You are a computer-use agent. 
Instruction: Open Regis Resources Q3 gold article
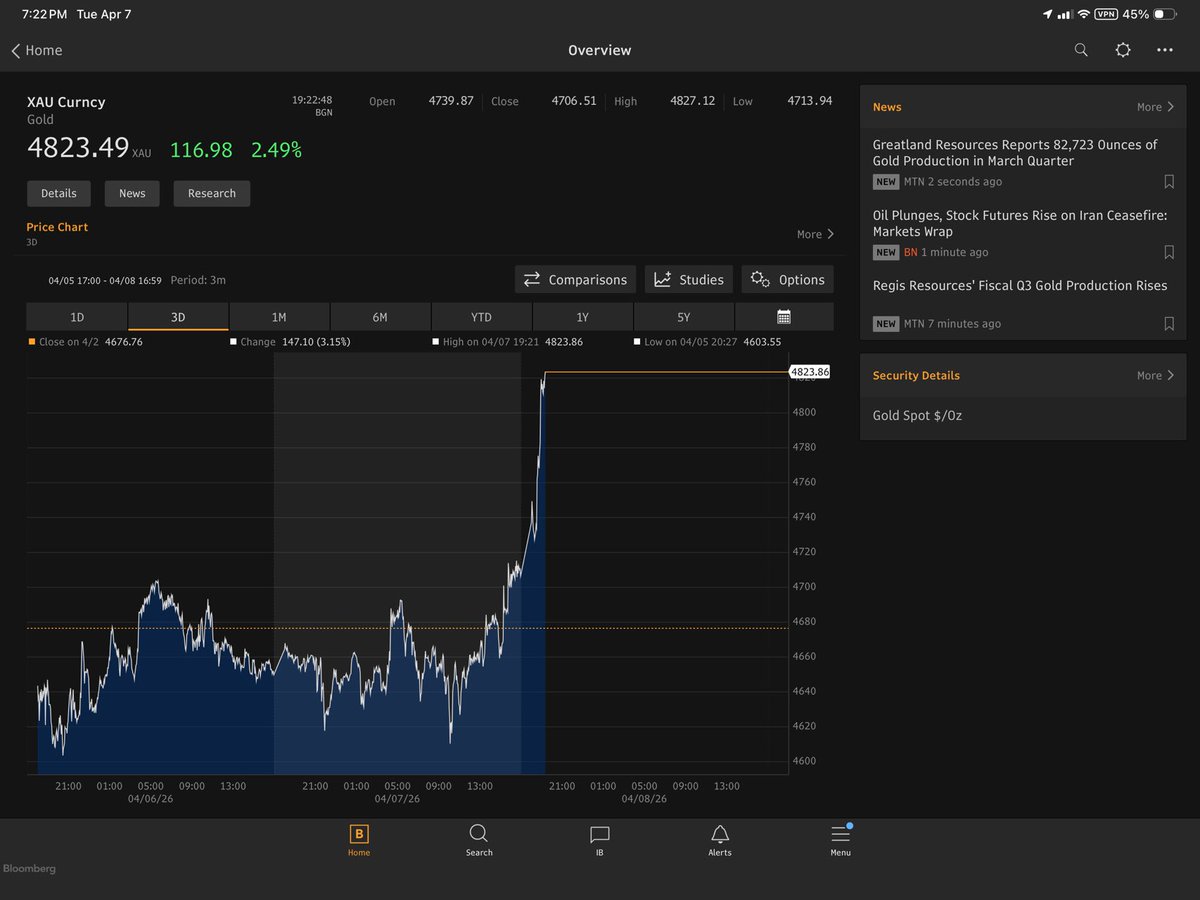click(x=1020, y=286)
